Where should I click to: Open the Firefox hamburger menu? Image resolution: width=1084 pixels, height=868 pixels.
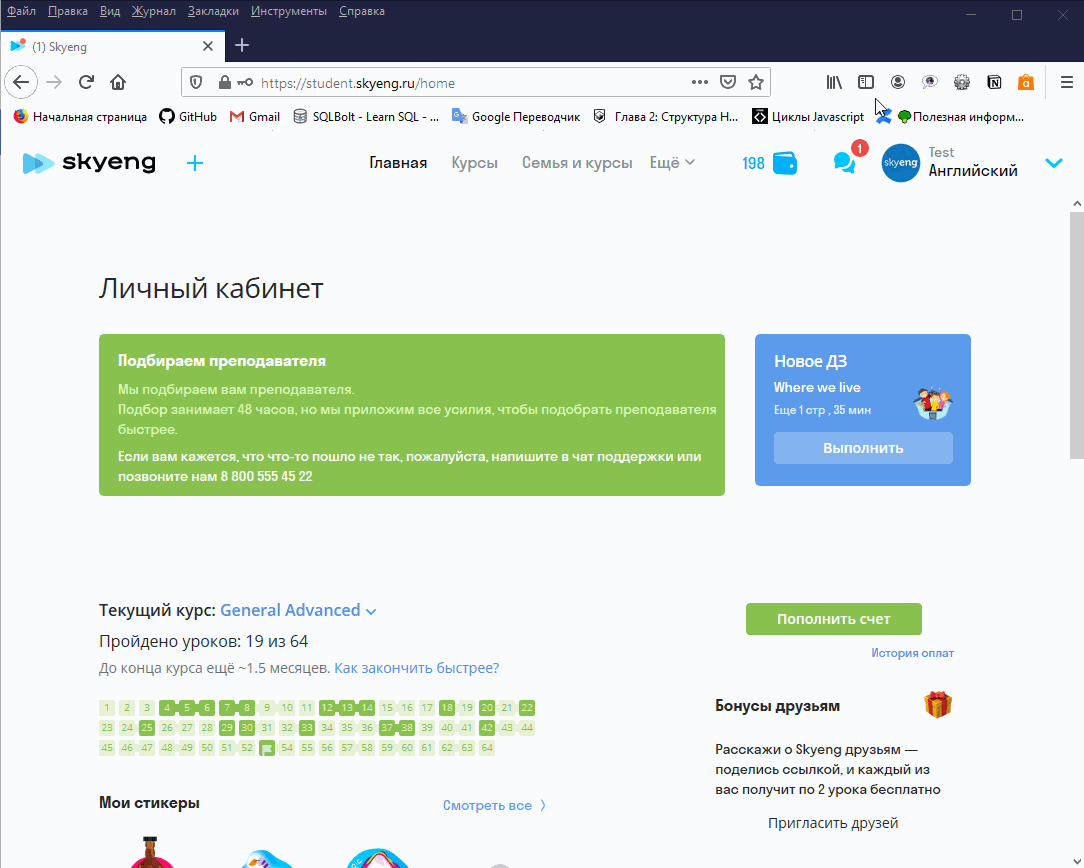click(1067, 82)
